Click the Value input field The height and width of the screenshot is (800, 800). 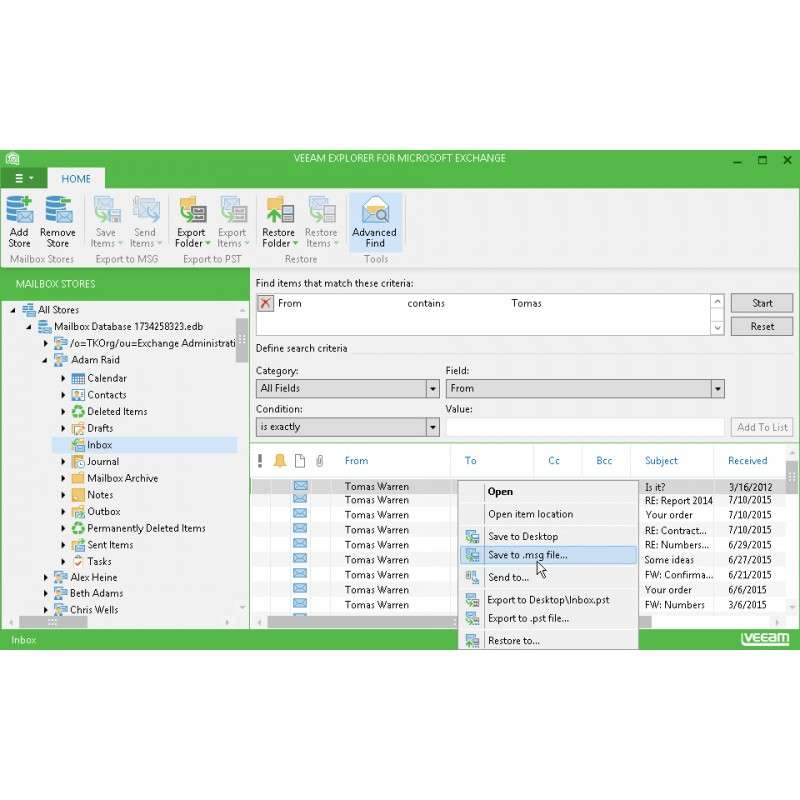click(x=585, y=427)
